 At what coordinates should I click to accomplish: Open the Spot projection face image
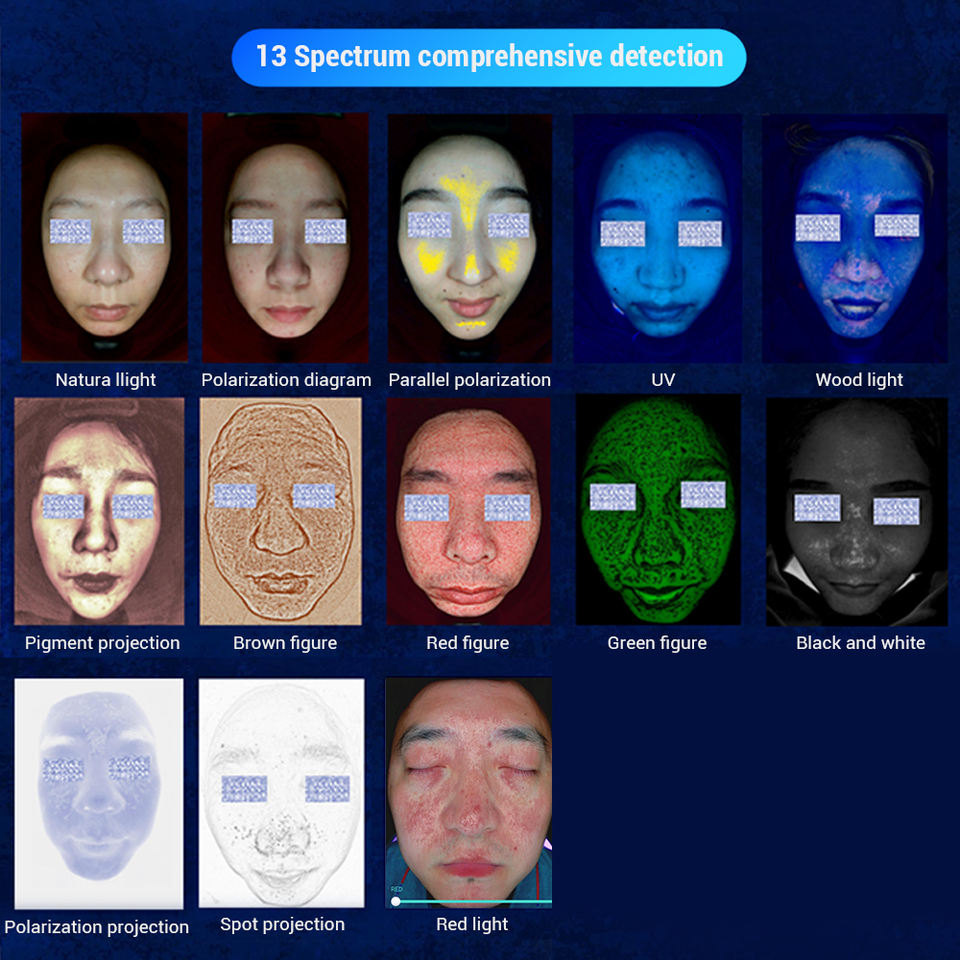tap(281, 793)
